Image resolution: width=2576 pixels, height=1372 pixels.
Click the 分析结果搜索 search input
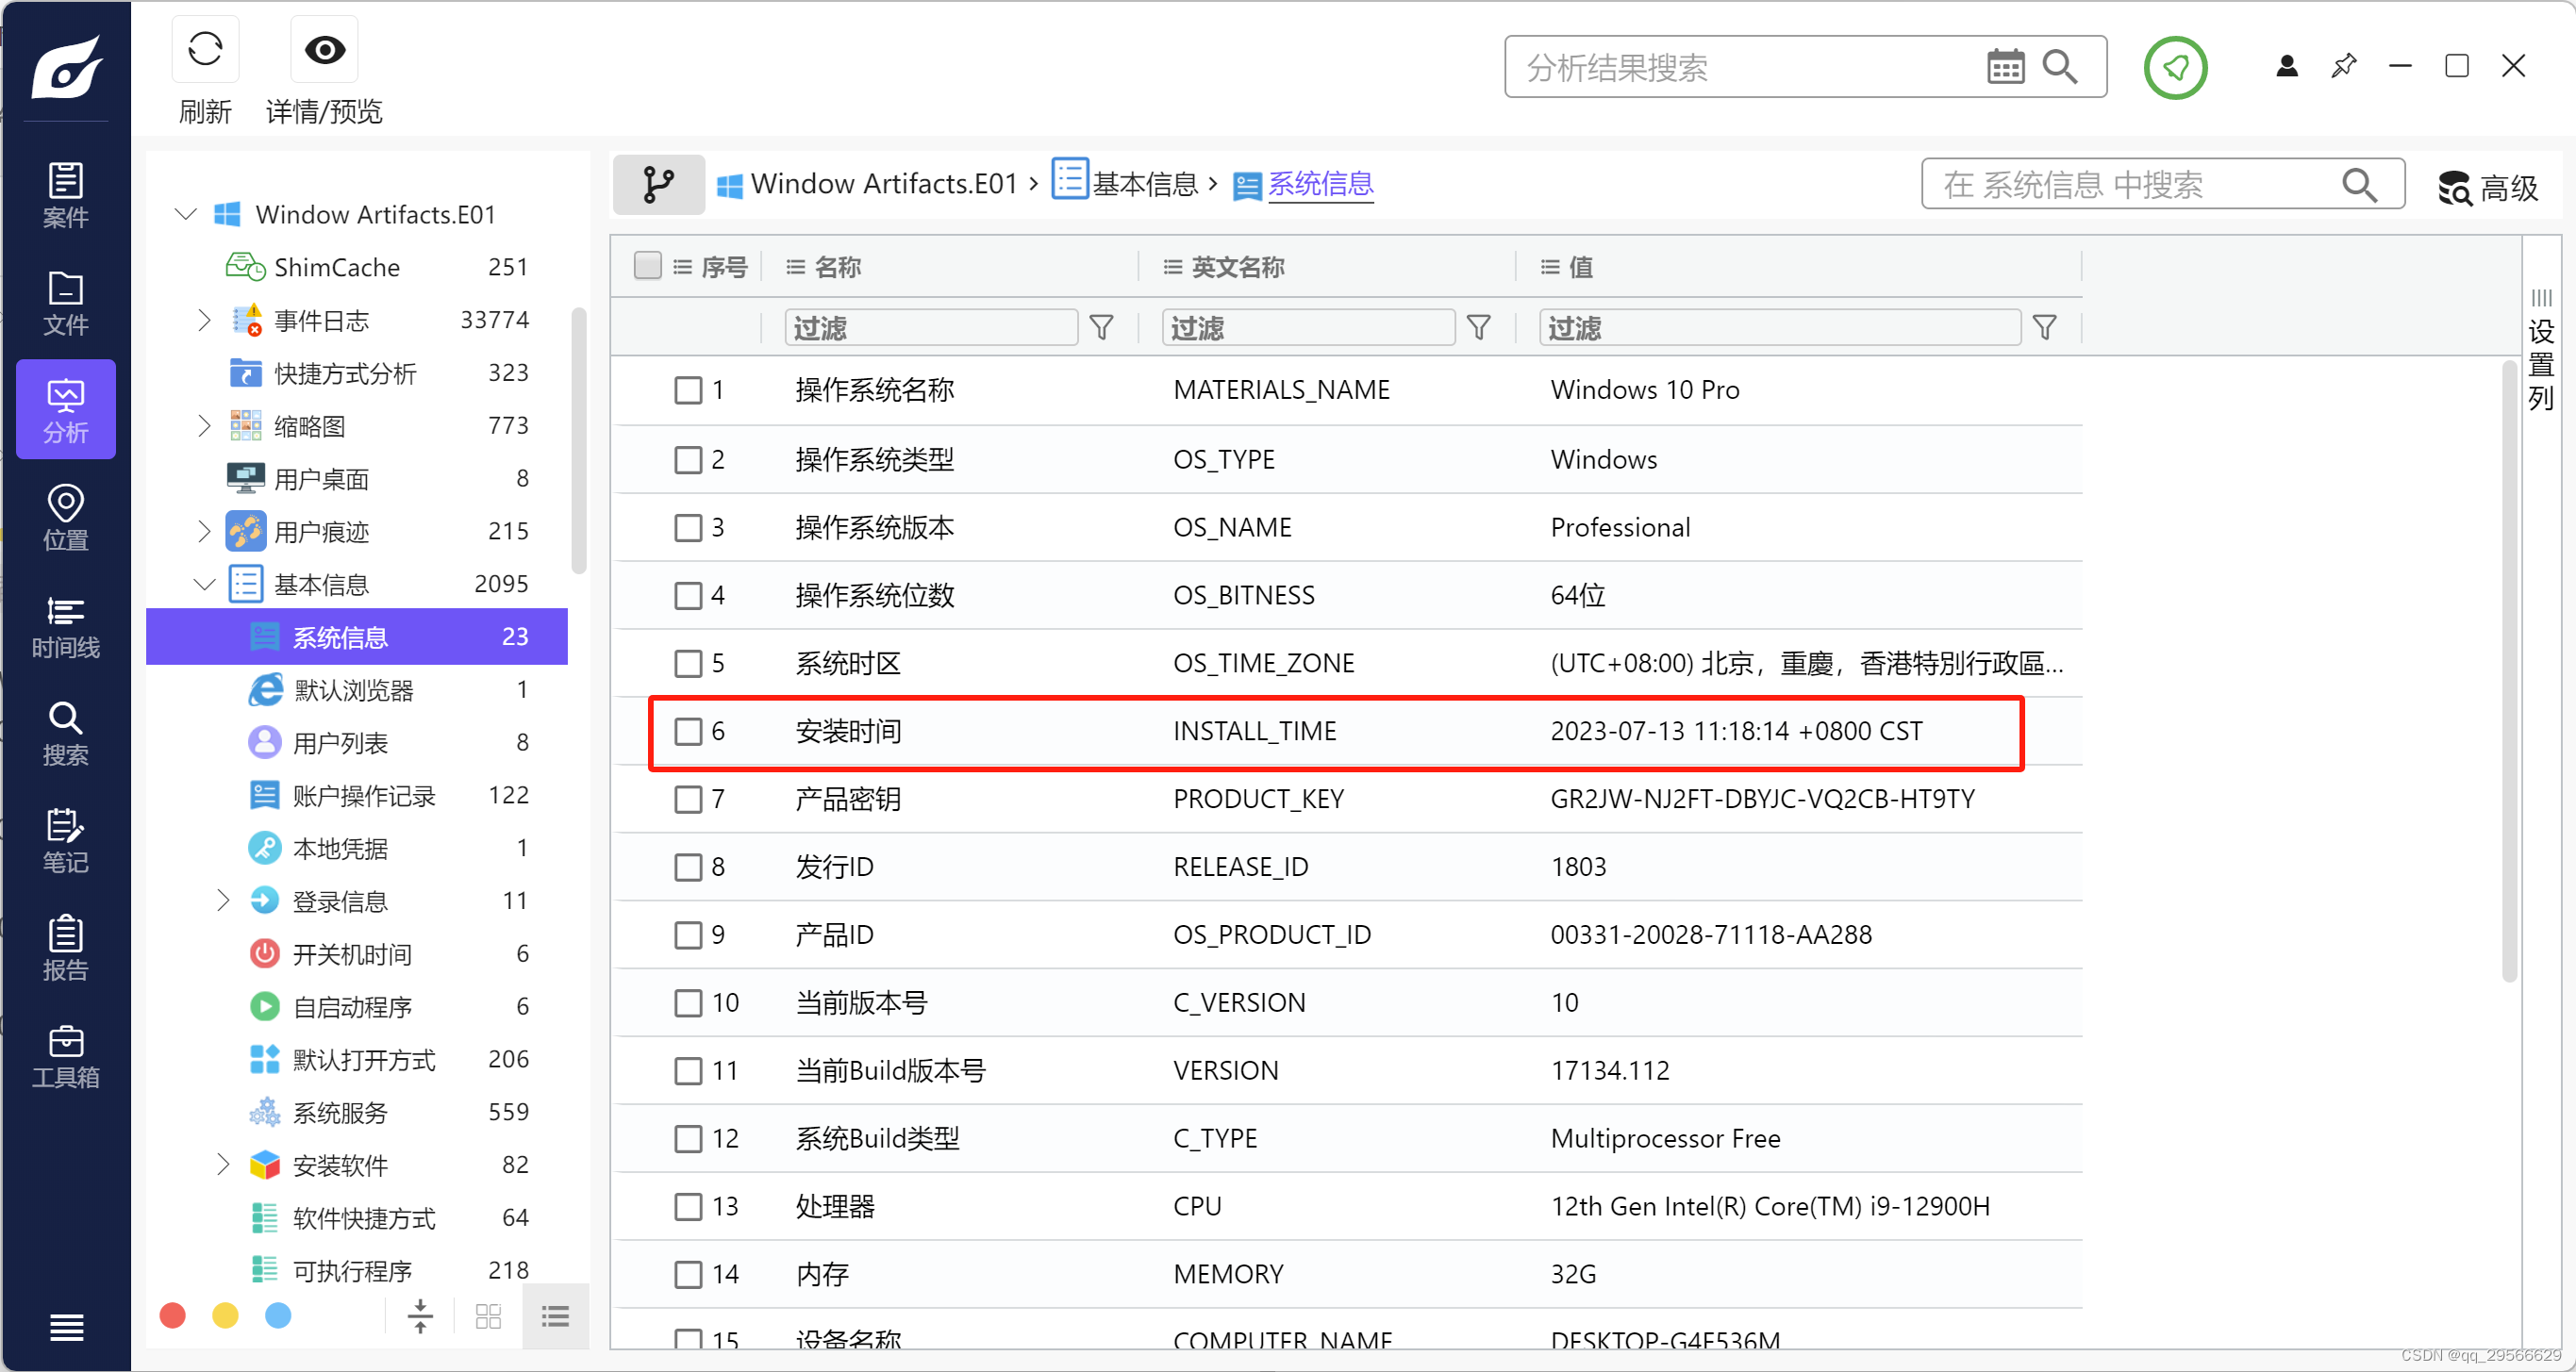click(x=1745, y=67)
